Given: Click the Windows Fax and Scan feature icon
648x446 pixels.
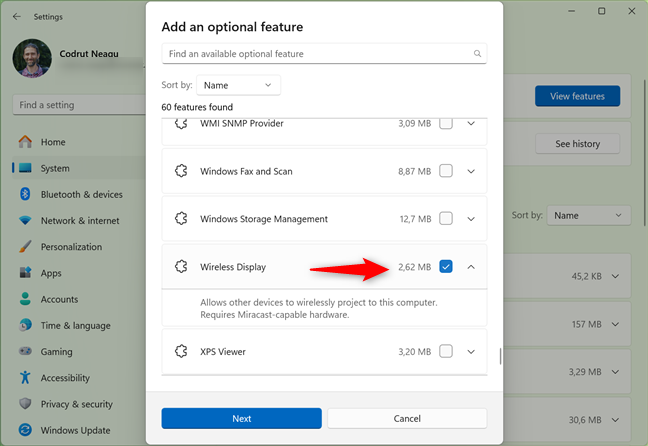Looking at the screenshot, I should [181, 171].
